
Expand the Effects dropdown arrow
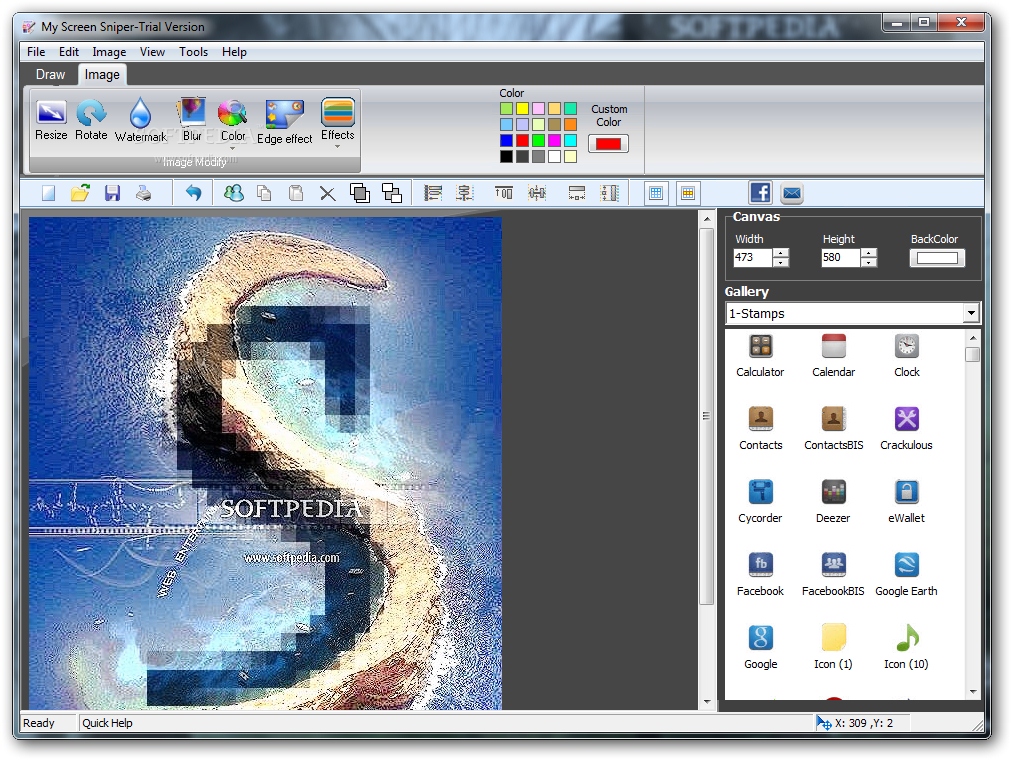[x=338, y=147]
